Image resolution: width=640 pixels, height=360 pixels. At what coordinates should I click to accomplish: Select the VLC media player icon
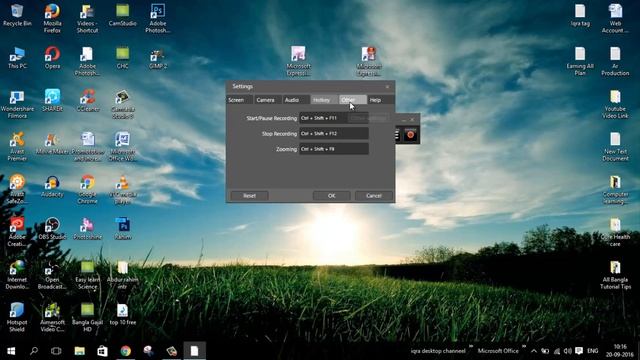click(x=122, y=189)
